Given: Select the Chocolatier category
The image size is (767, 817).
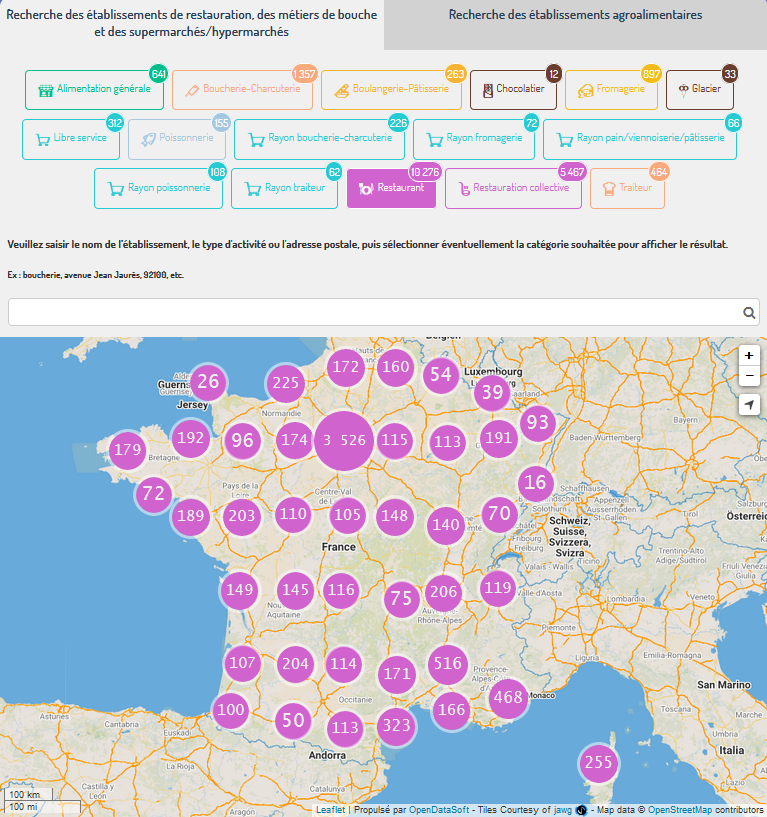Looking at the screenshot, I should click(x=513, y=90).
